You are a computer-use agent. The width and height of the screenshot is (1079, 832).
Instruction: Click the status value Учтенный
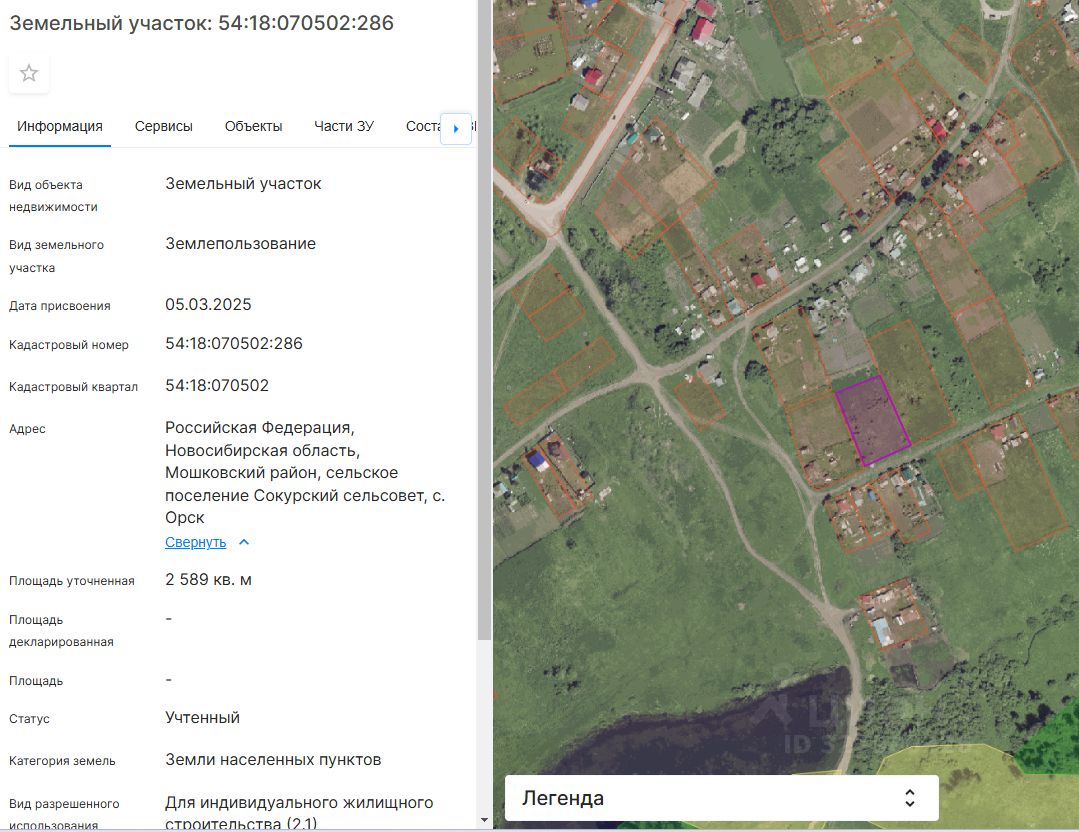click(202, 718)
